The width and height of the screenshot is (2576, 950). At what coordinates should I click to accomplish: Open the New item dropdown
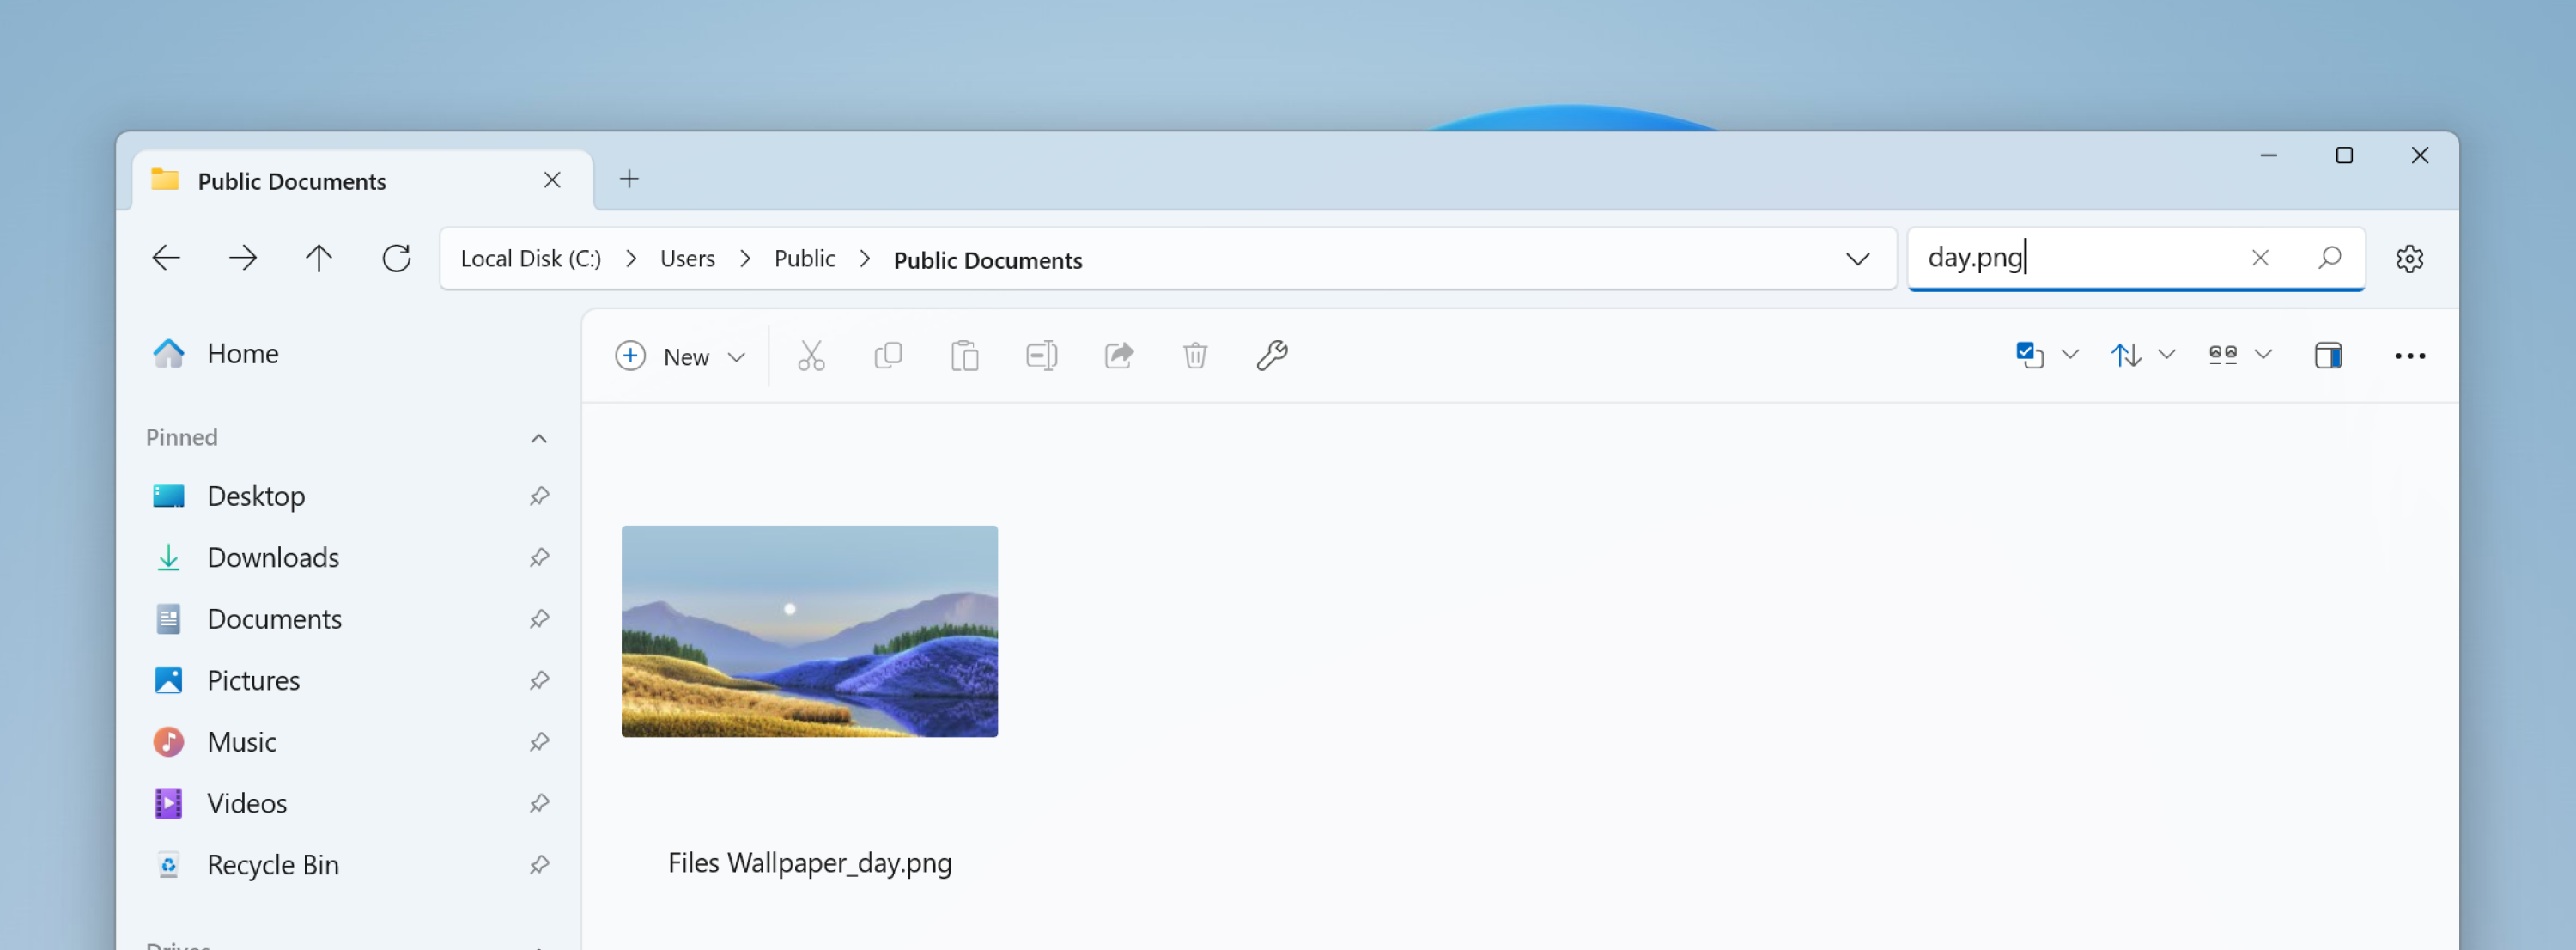pyautogui.click(x=738, y=356)
